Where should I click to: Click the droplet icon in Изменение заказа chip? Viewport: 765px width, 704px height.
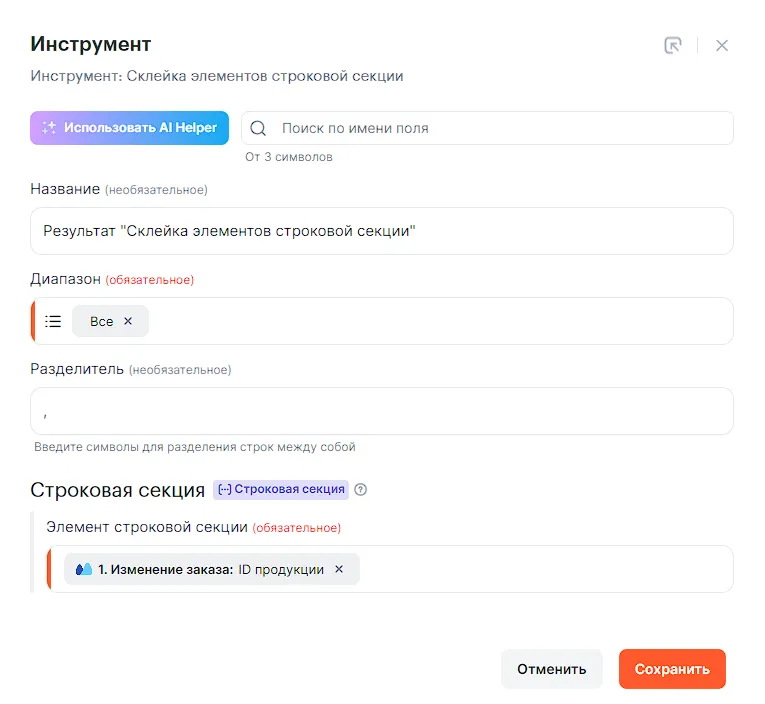point(84,569)
